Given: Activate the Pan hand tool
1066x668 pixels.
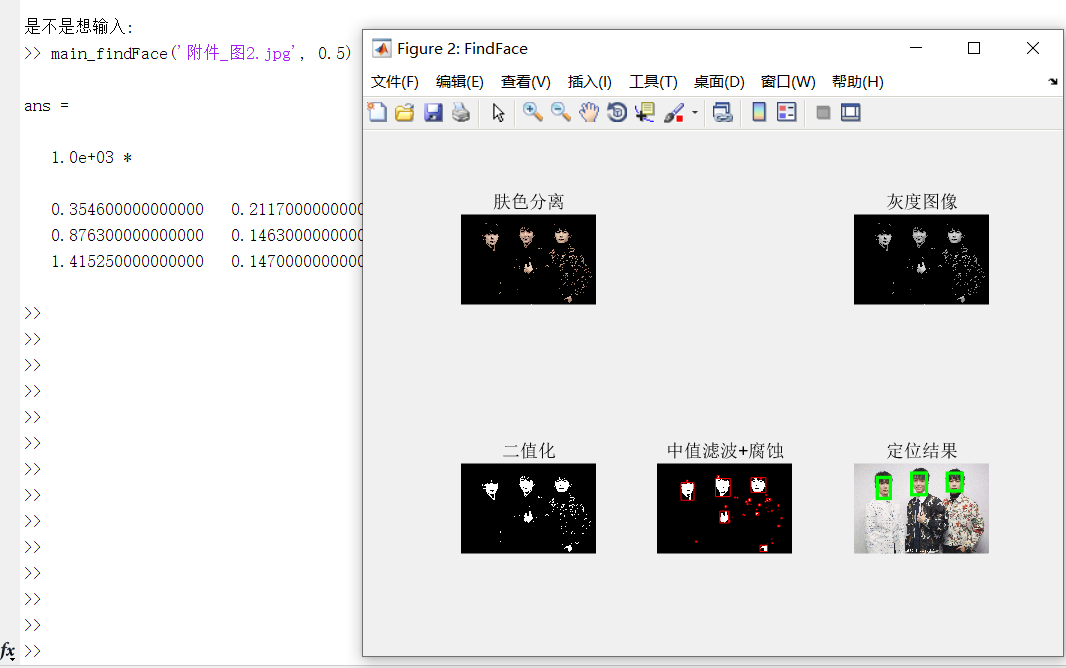Looking at the screenshot, I should 589,112.
